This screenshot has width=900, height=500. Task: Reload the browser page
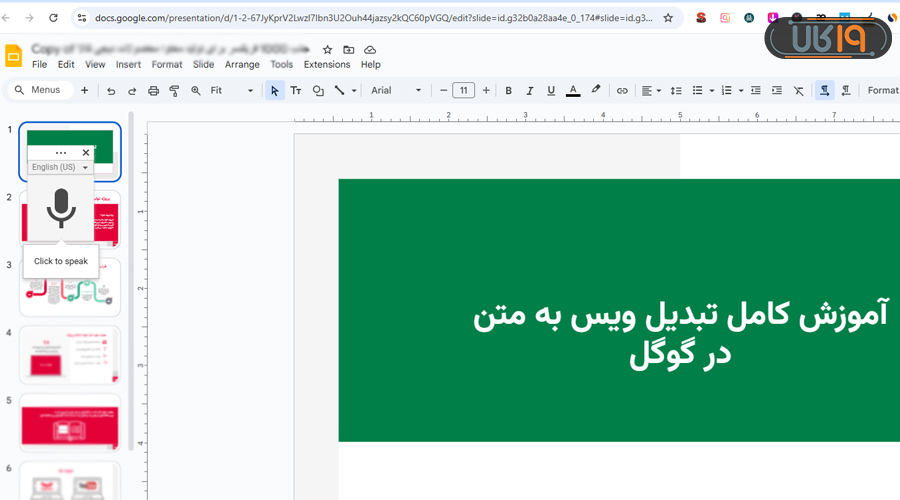pos(53,18)
